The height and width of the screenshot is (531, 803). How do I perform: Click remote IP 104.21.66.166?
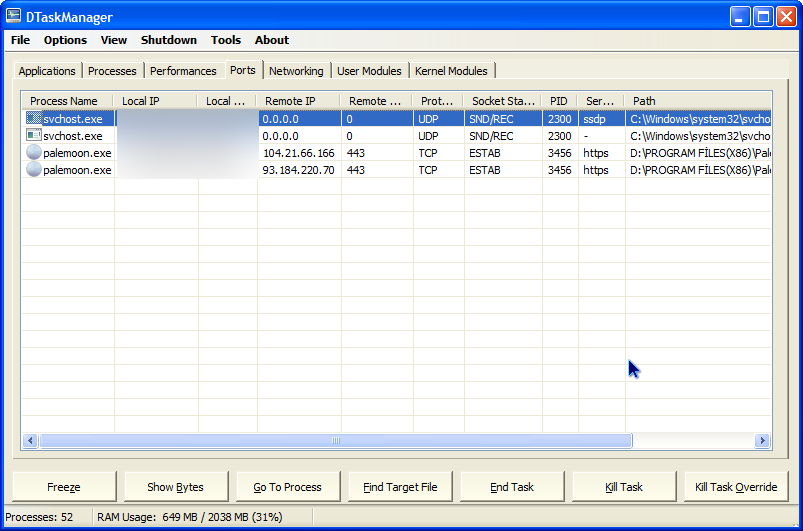(299, 153)
